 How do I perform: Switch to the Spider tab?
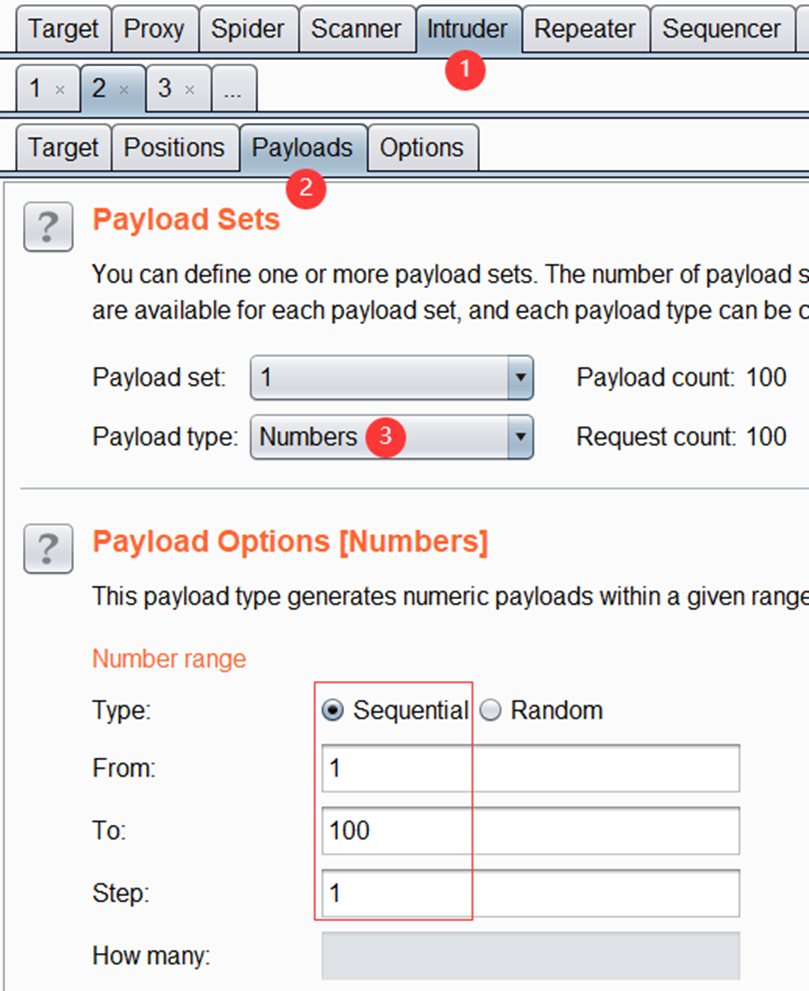point(248,29)
